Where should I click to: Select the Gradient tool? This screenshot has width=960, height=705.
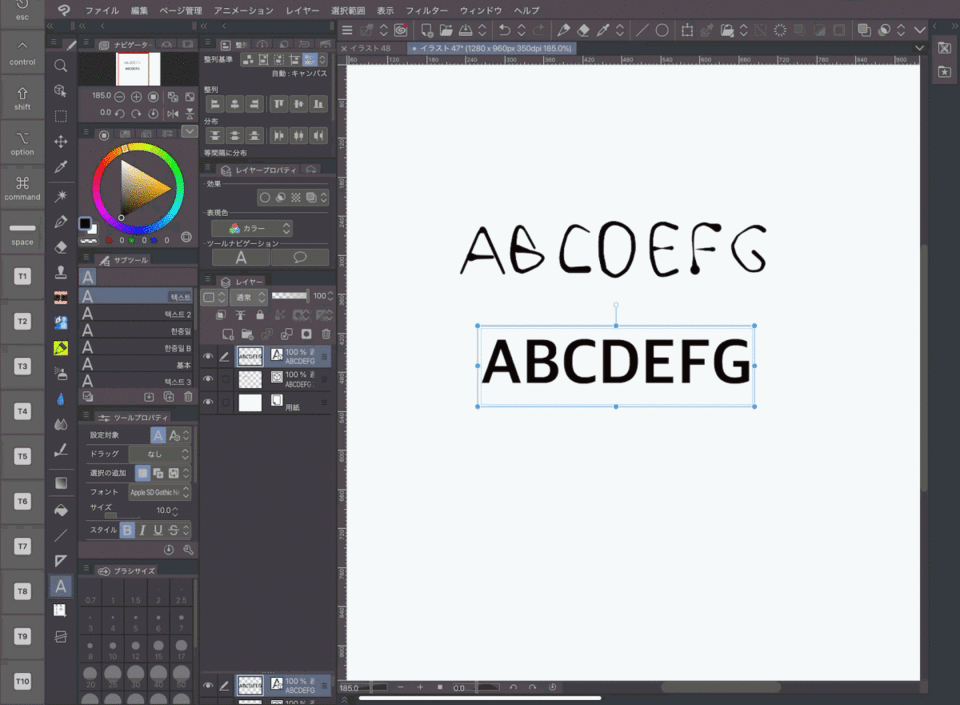tap(61, 483)
